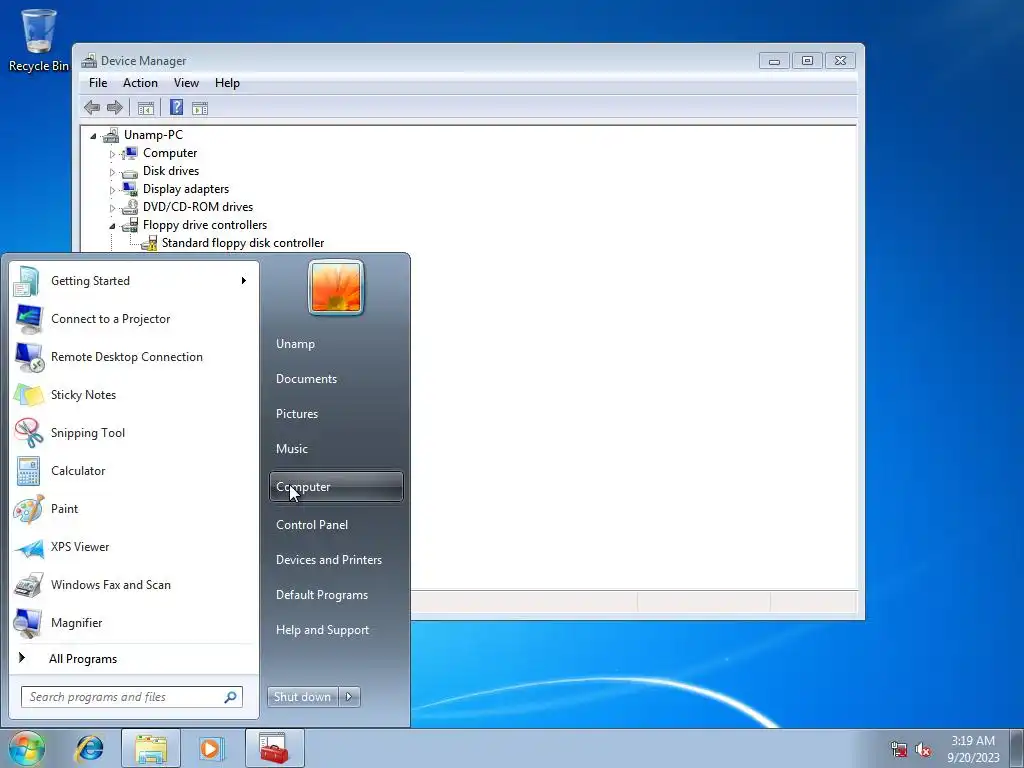Open Internet Explorer from taskbar
The height and width of the screenshot is (768, 1024).
click(89, 748)
